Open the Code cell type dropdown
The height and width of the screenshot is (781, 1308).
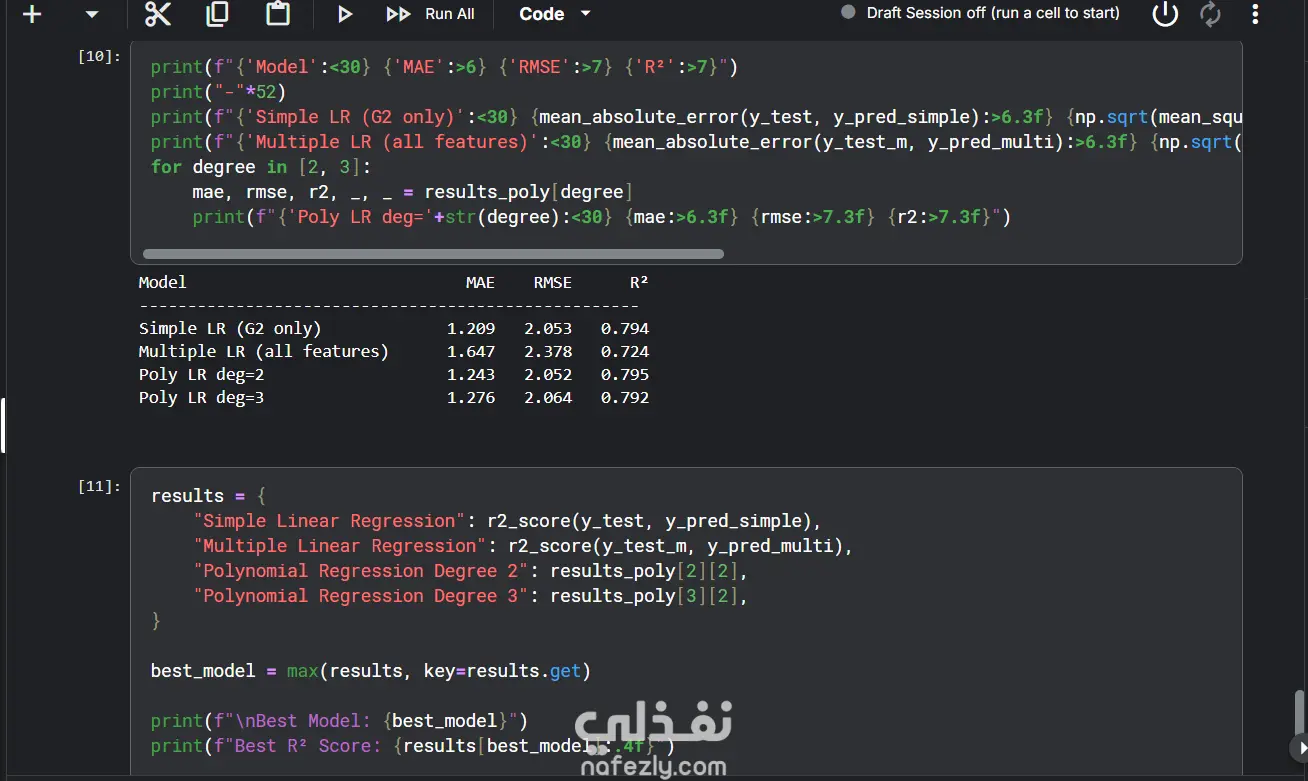click(556, 14)
